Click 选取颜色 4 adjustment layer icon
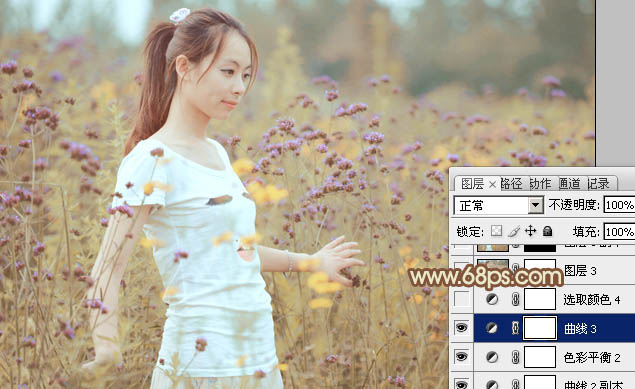The width and height of the screenshot is (635, 389). (x=492, y=299)
